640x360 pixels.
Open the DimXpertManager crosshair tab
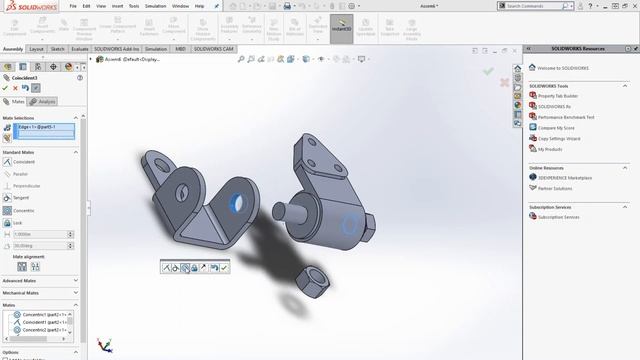point(53,67)
